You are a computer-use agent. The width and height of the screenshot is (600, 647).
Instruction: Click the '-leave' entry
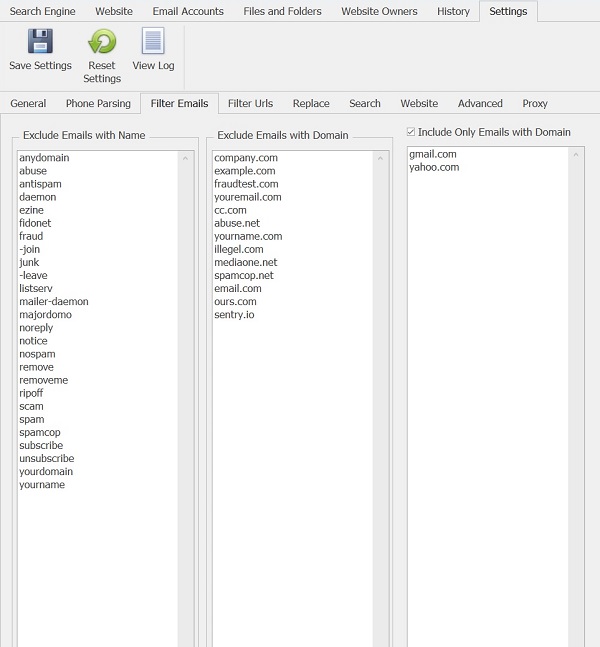pos(33,275)
